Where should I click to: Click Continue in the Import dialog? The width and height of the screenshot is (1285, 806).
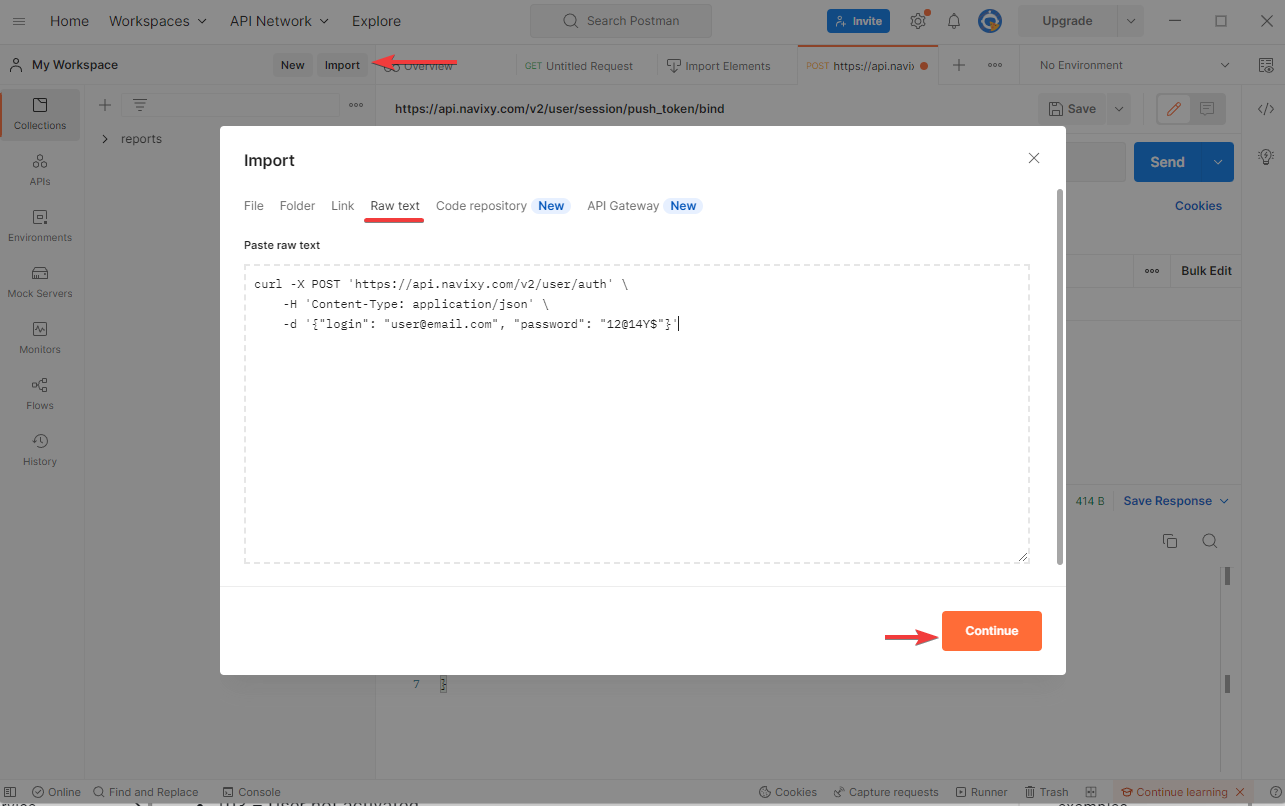pyautogui.click(x=992, y=631)
